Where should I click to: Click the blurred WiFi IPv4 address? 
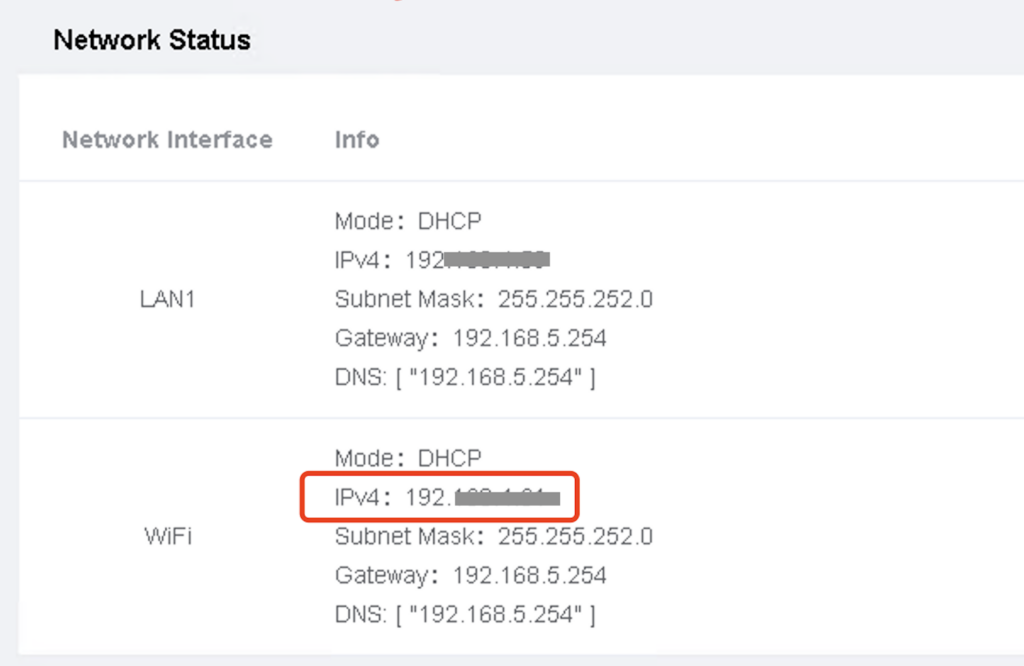click(506, 497)
